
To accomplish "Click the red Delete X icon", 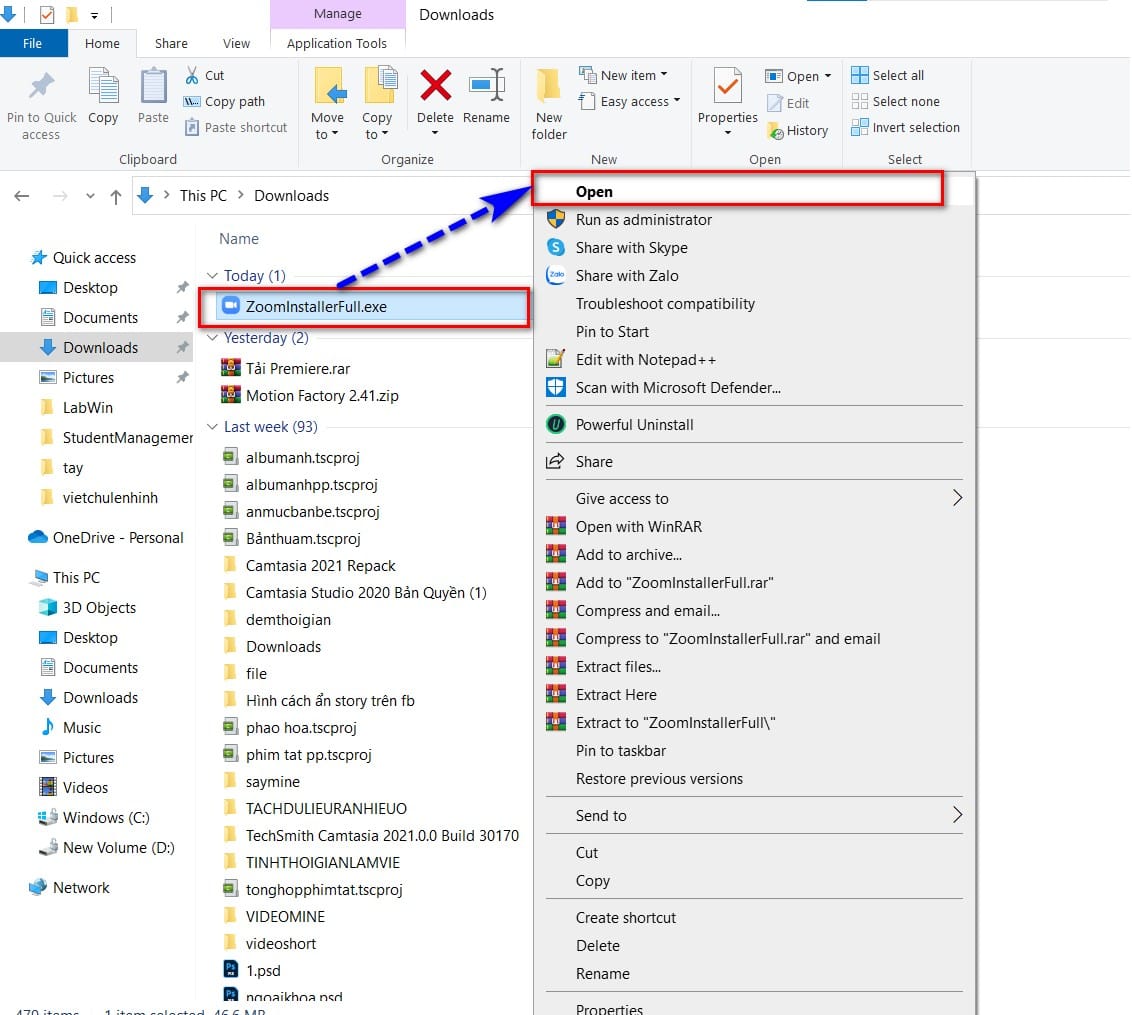I will [x=435, y=85].
